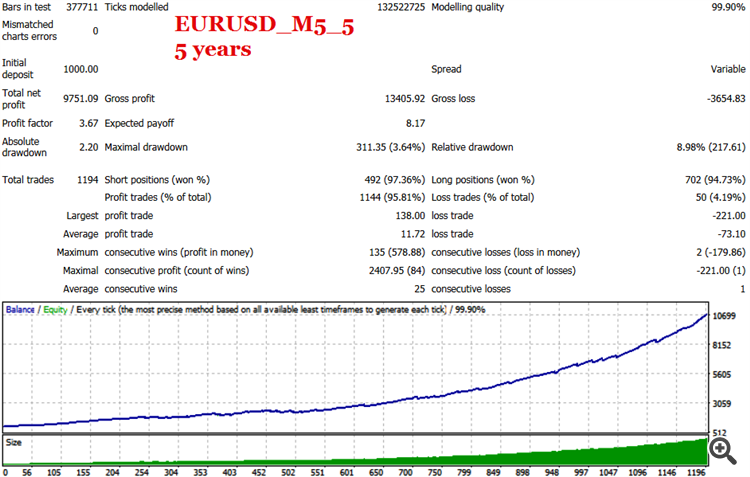This screenshot has width=750, height=477.
Task: Click the 'Relative drawdown' label
Action: [472, 147]
